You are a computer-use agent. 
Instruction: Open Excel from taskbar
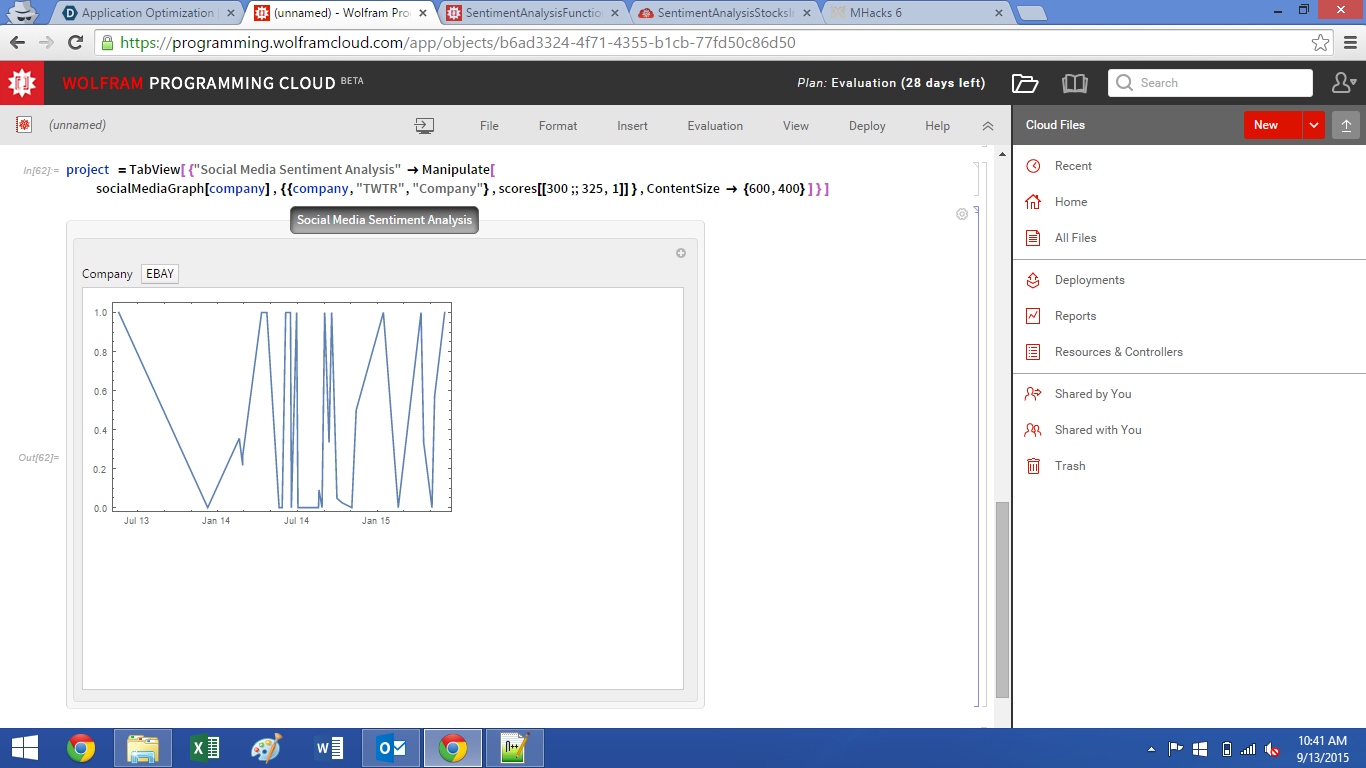coord(205,748)
